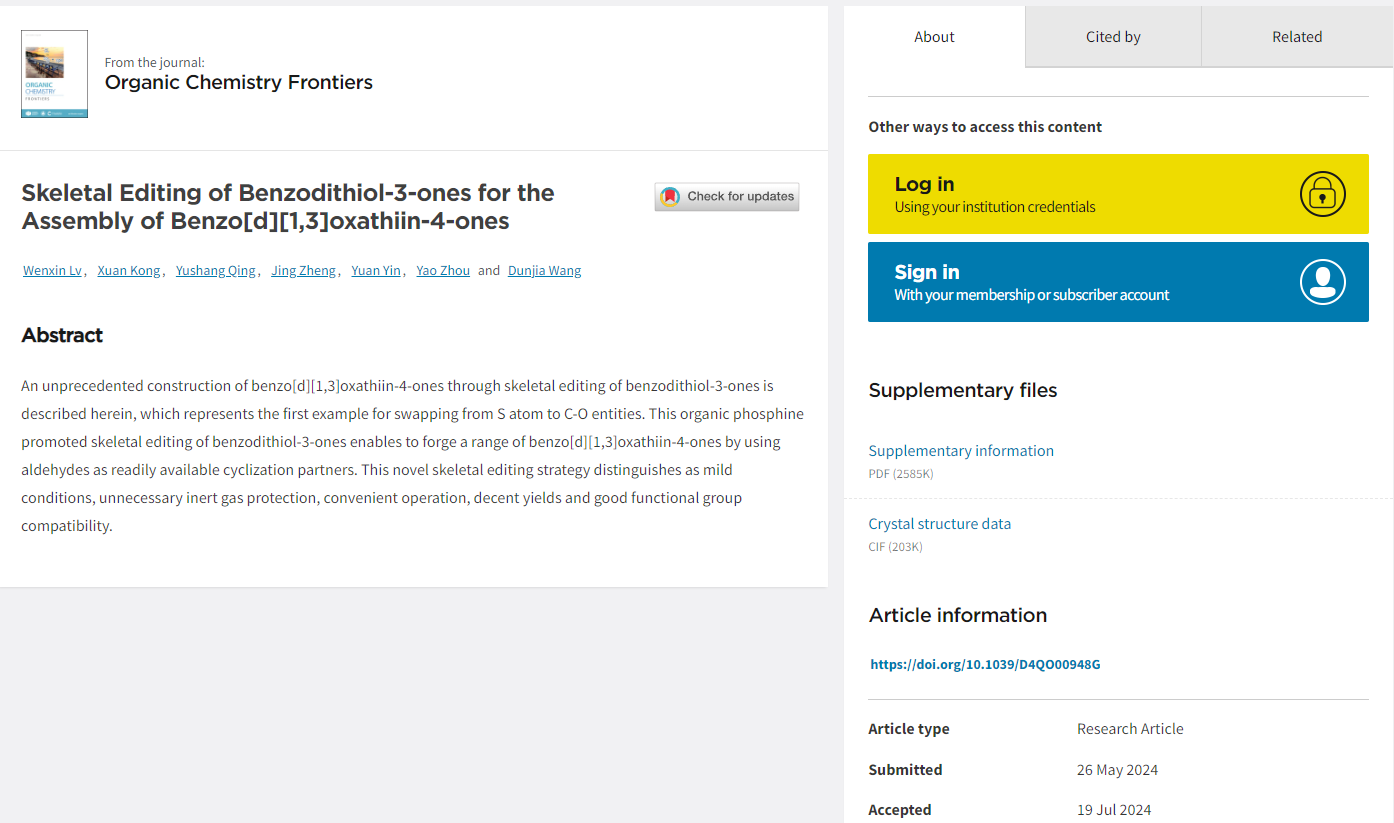Open the Crystal structure data CIF file
The image size is (1394, 823).
point(939,524)
